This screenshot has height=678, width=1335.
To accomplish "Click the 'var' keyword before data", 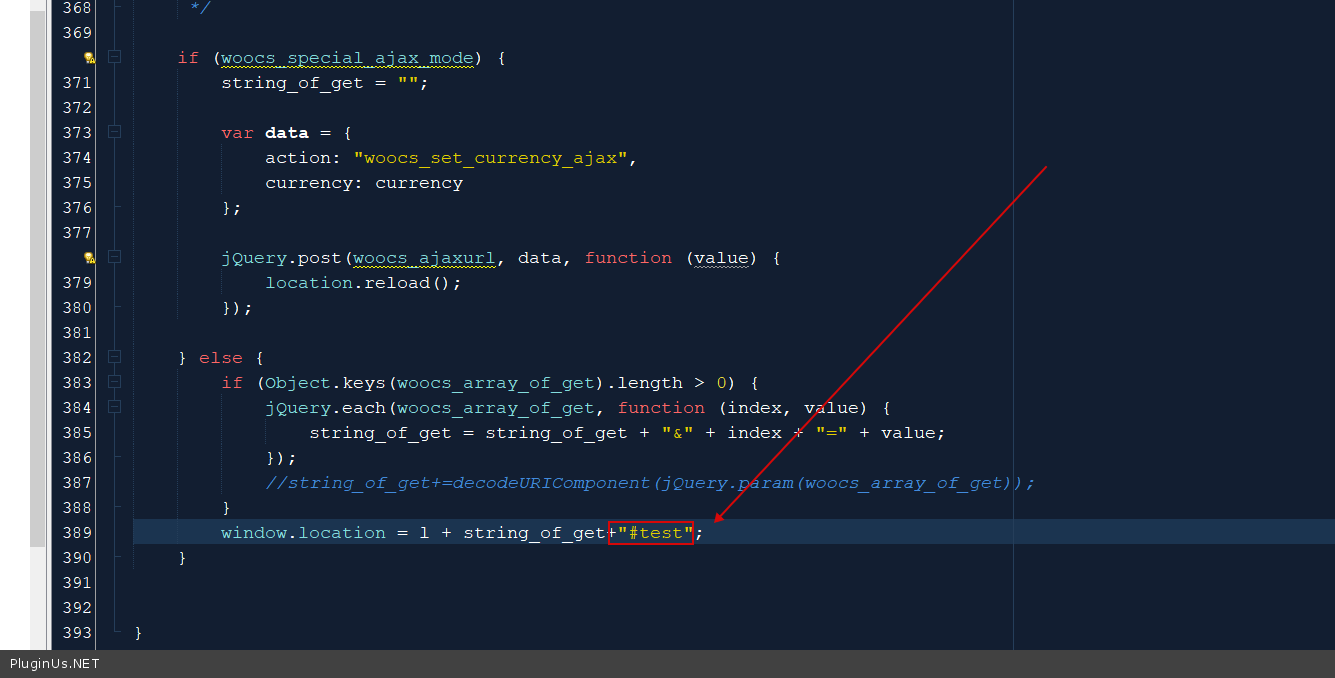I will pos(238,133).
